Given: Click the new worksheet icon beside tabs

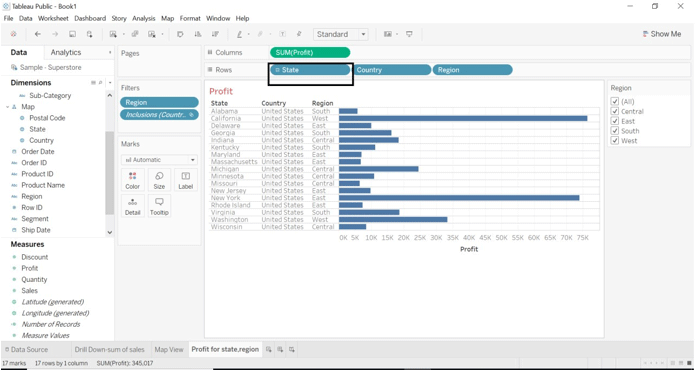Looking at the screenshot, I should click(x=269, y=350).
